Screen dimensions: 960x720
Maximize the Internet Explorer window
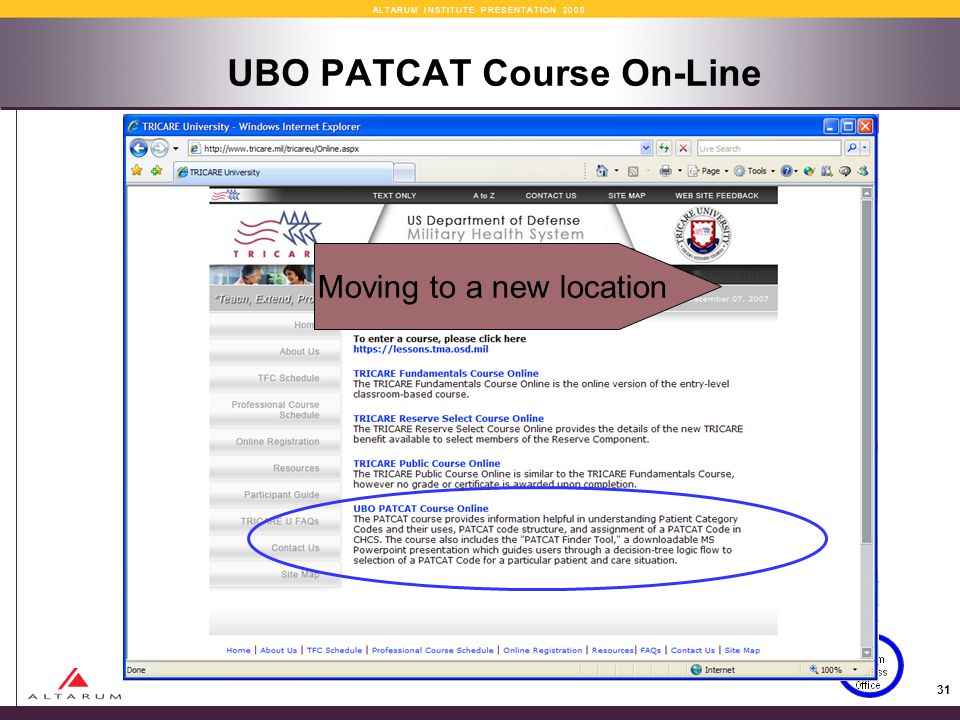coord(848,126)
